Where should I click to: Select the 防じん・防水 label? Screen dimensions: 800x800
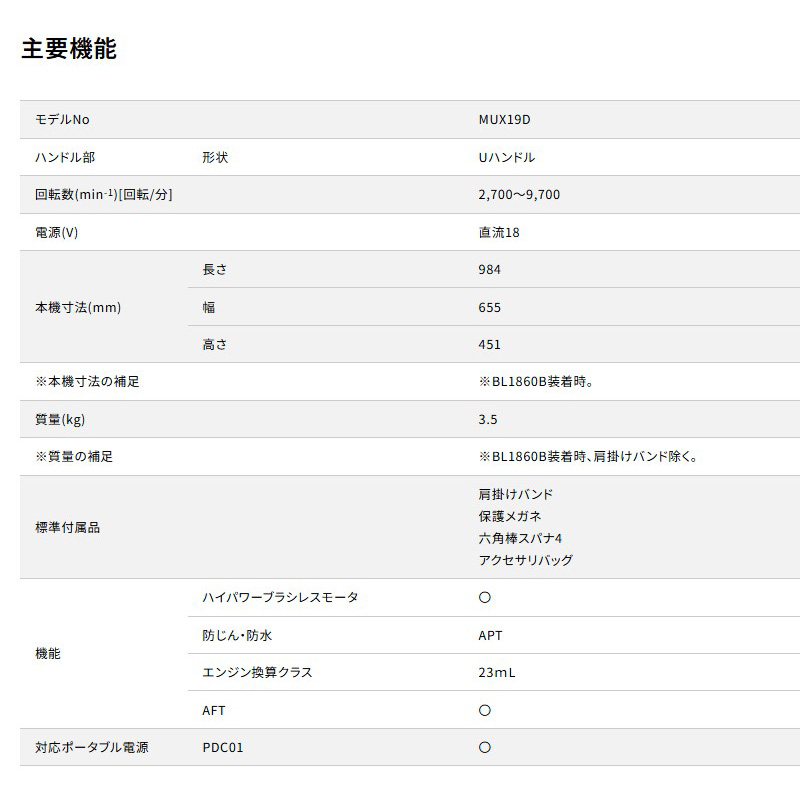(x=237, y=635)
